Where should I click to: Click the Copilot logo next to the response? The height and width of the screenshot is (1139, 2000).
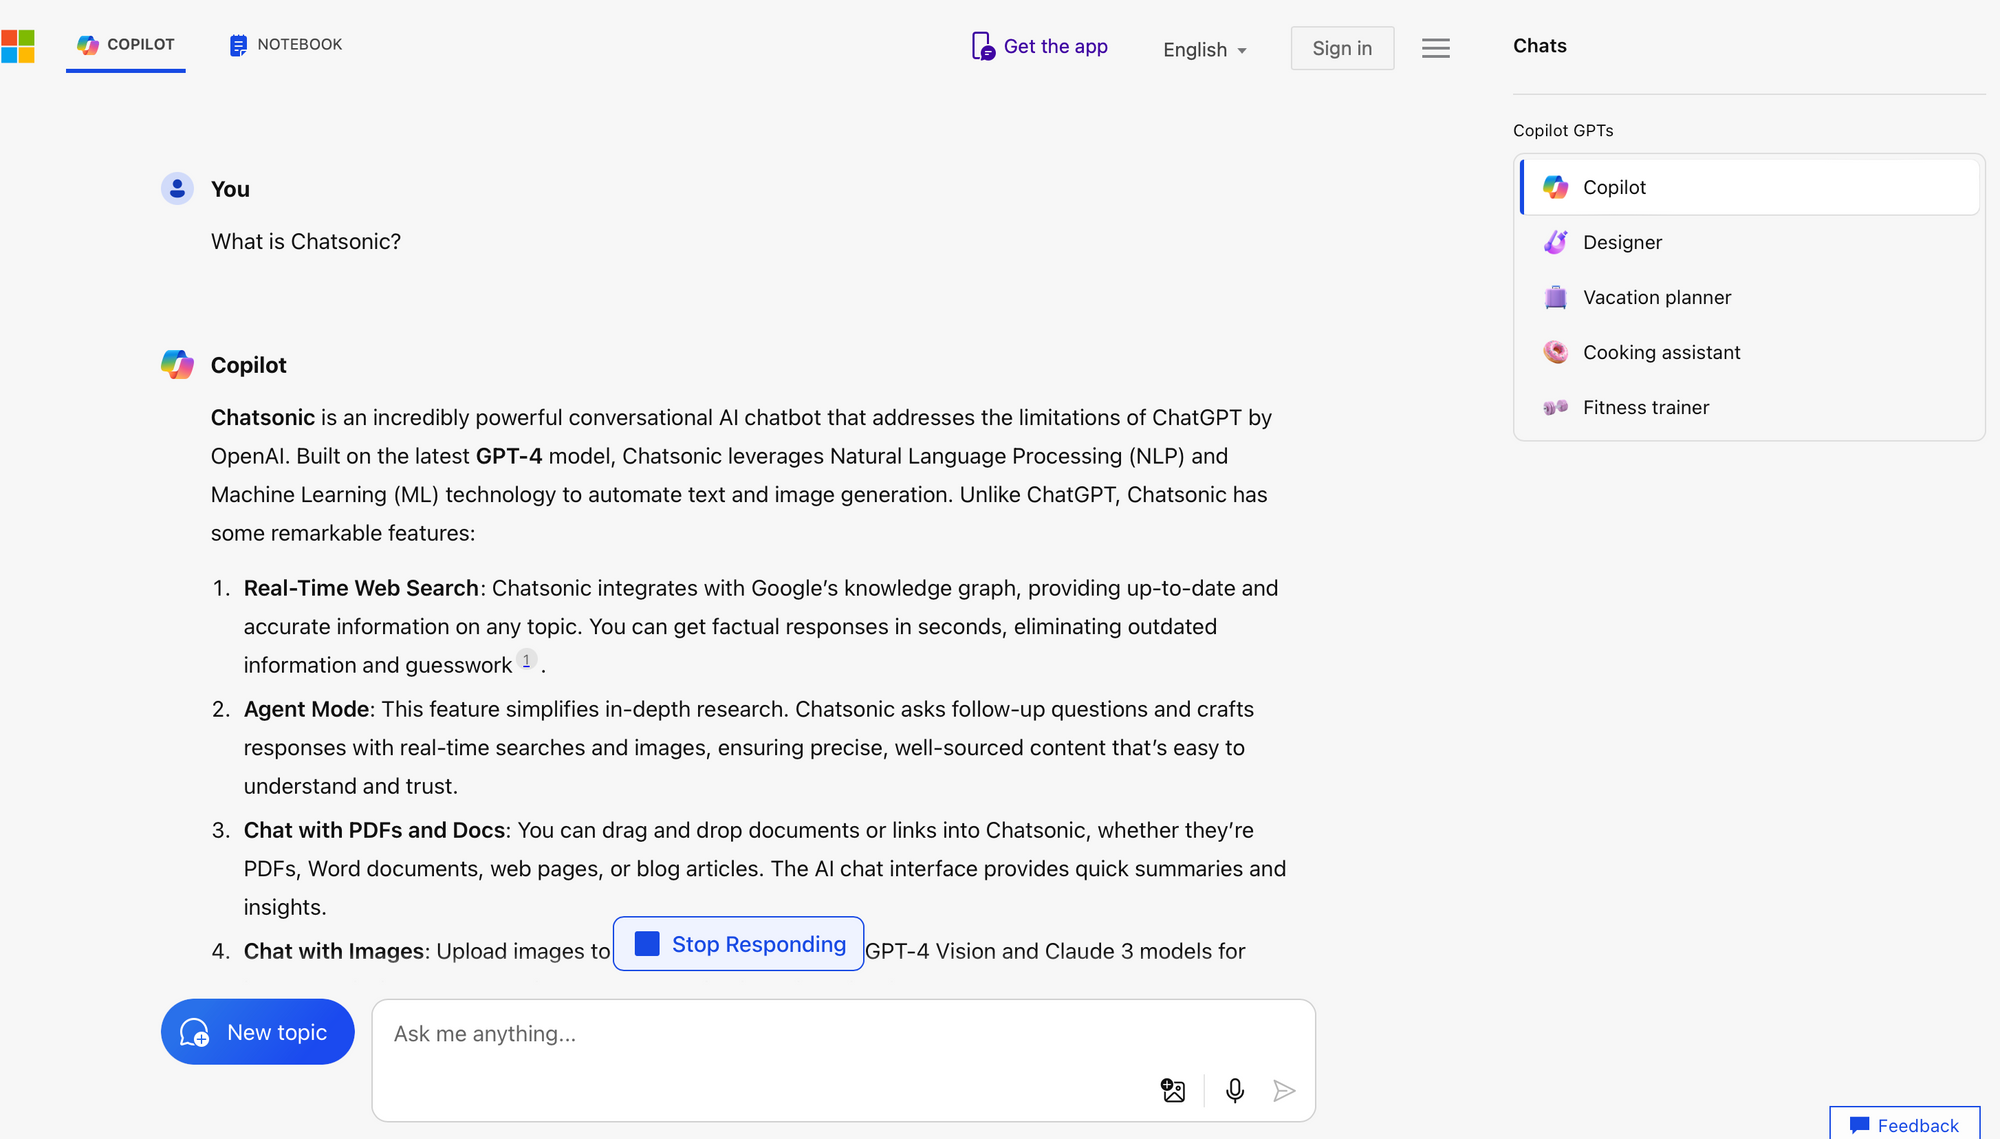pyautogui.click(x=177, y=365)
